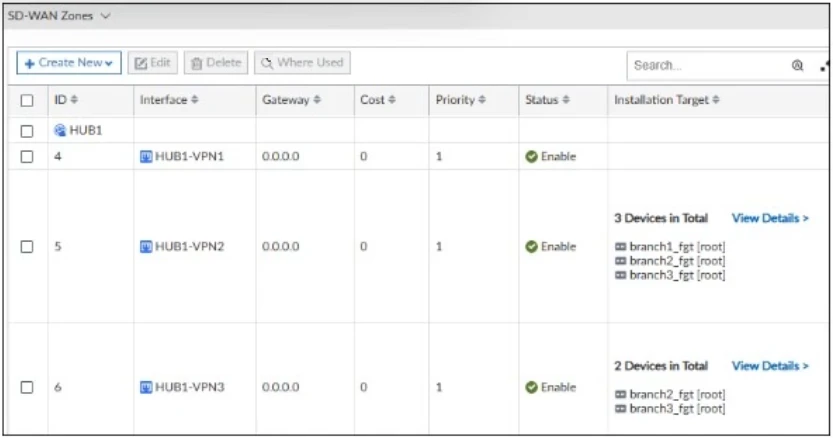Select the checkbox for row ID 6

tap(28, 387)
